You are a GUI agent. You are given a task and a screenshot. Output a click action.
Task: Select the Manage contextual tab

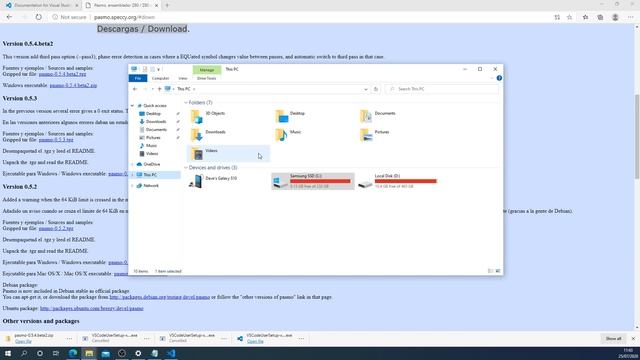point(207,70)
